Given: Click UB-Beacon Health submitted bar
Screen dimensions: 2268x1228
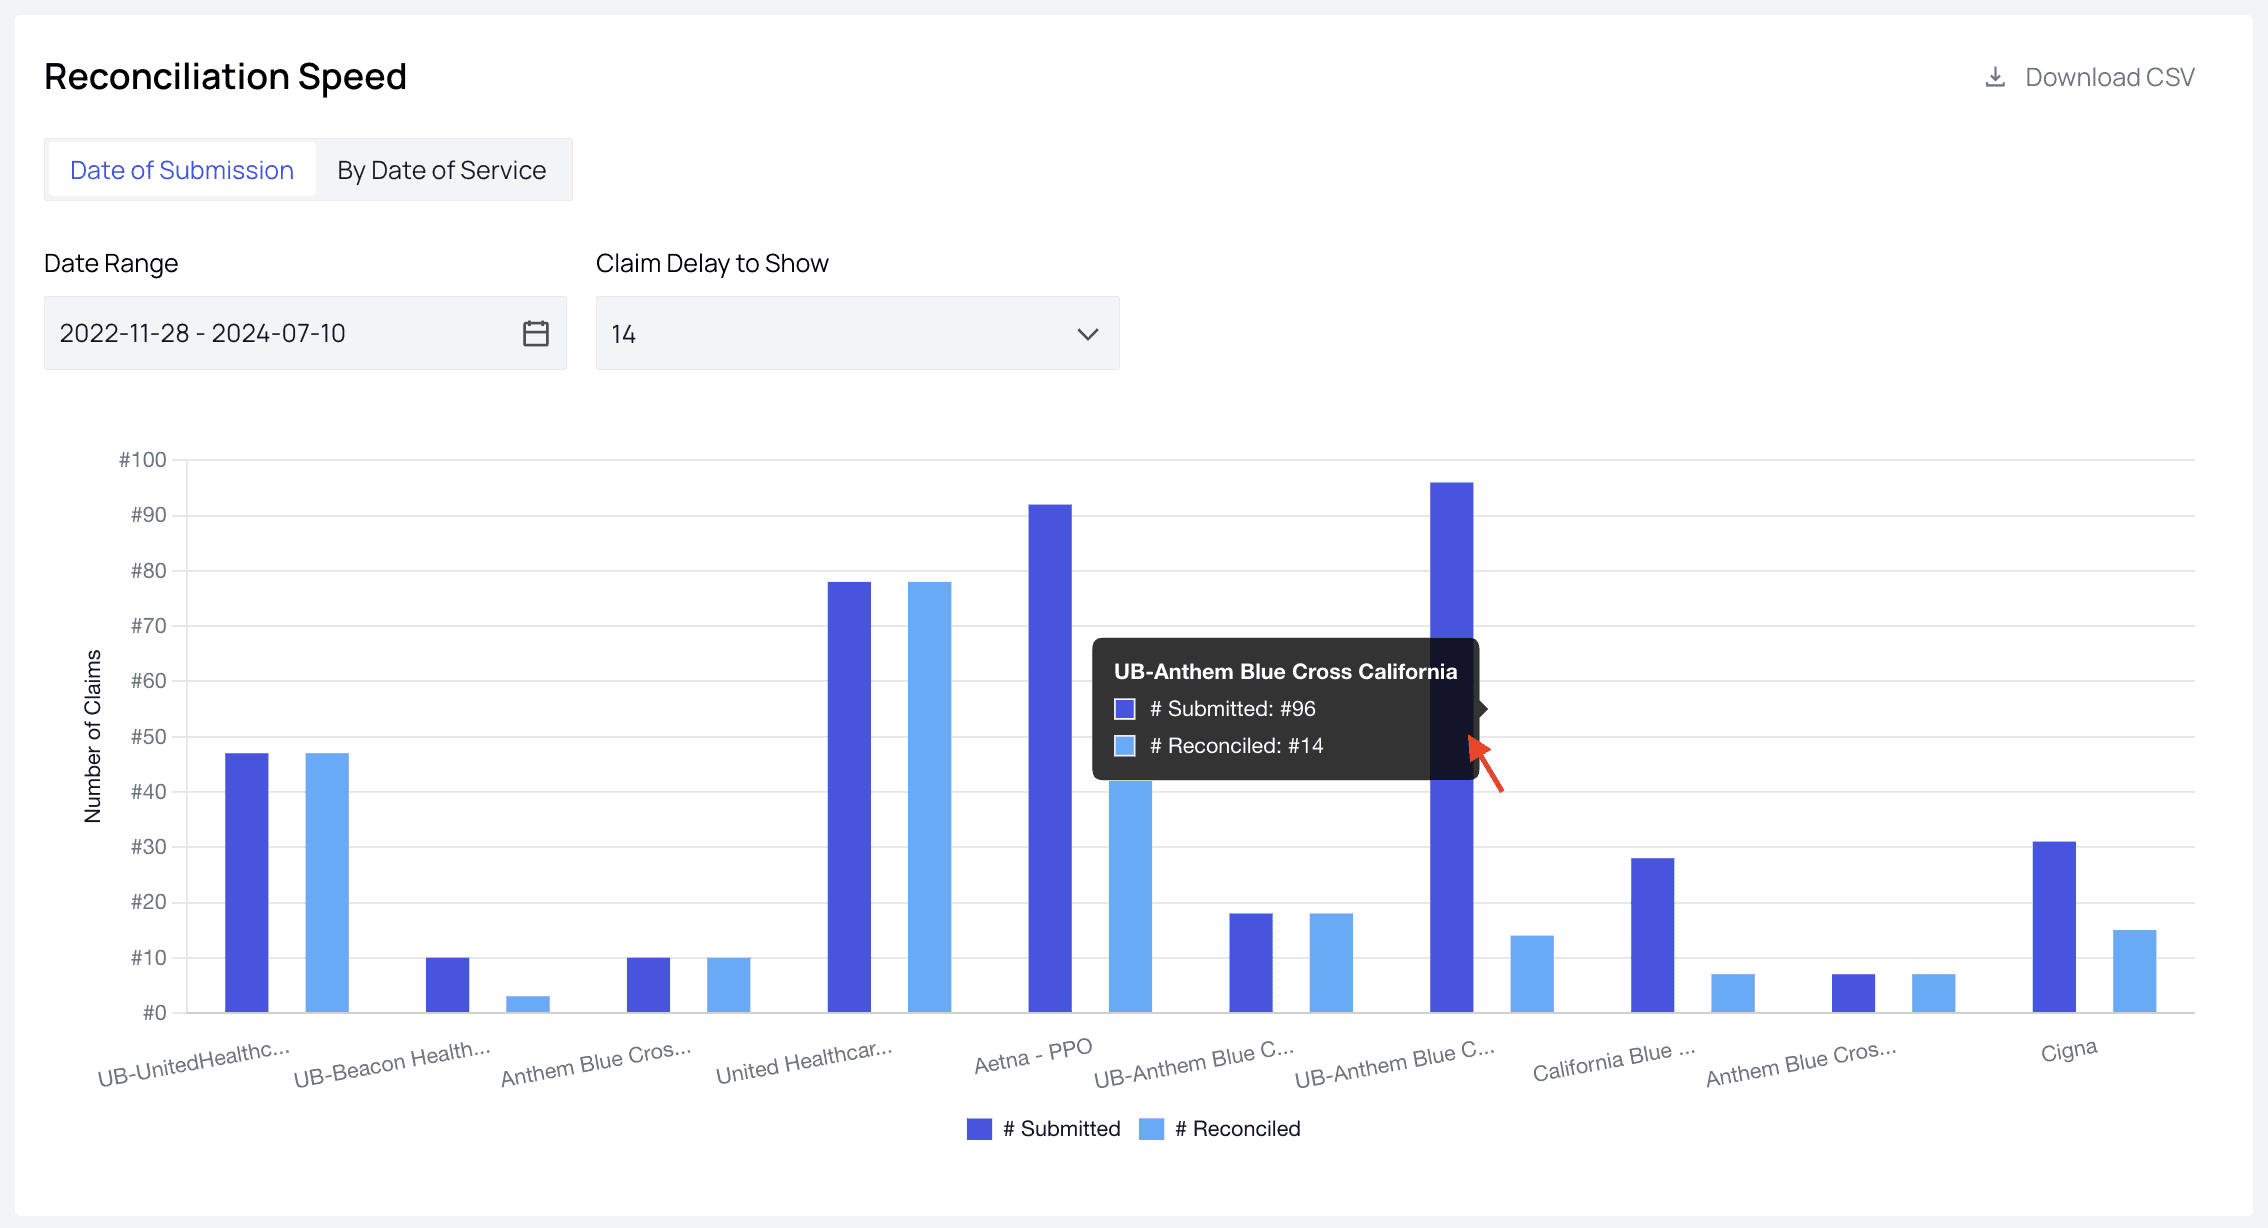Looking at the screenshot, I should (x=447, y=985).
